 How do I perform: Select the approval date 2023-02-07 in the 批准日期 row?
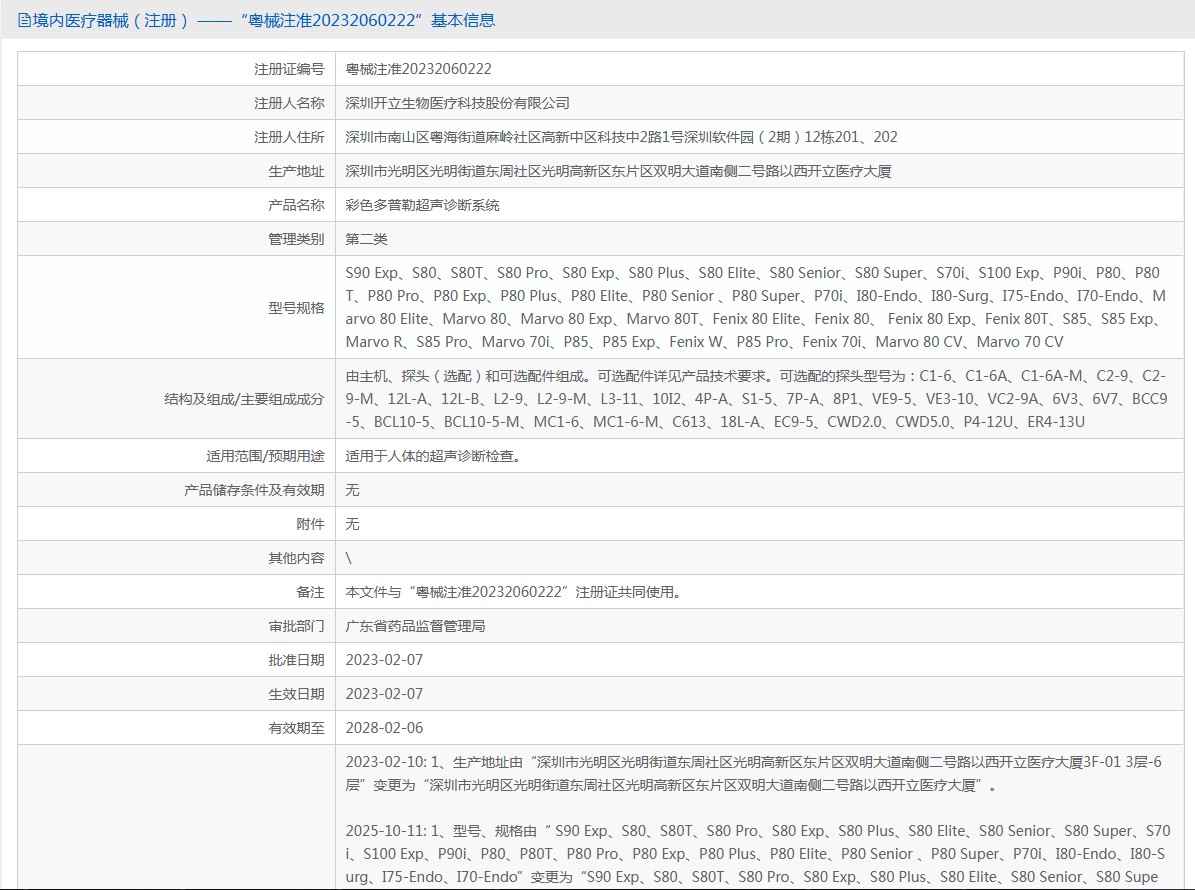click(384, 660)
